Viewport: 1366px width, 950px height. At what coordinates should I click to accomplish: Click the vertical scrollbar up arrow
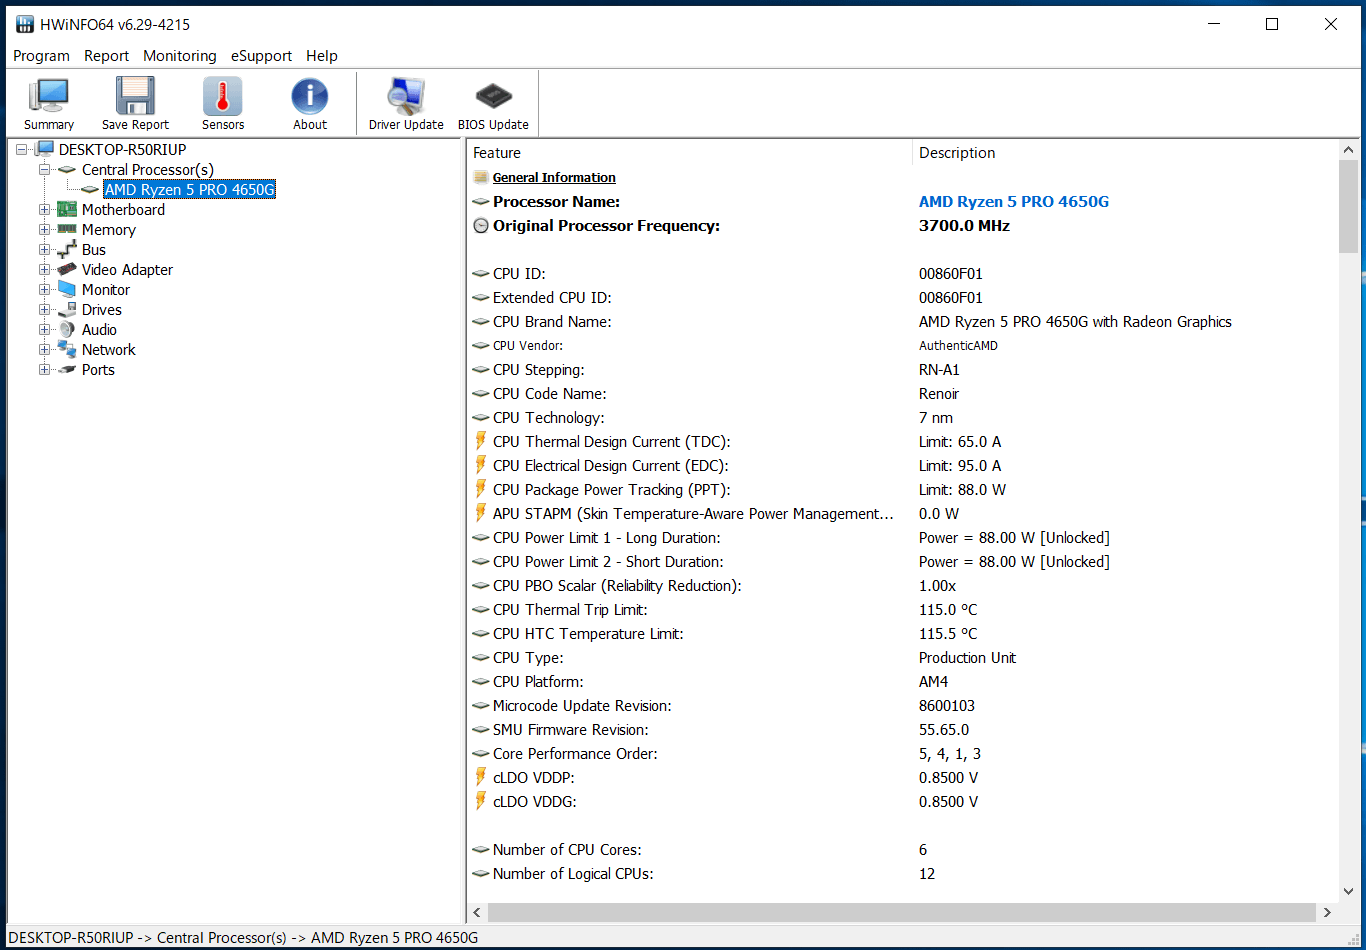point(1348,151)
